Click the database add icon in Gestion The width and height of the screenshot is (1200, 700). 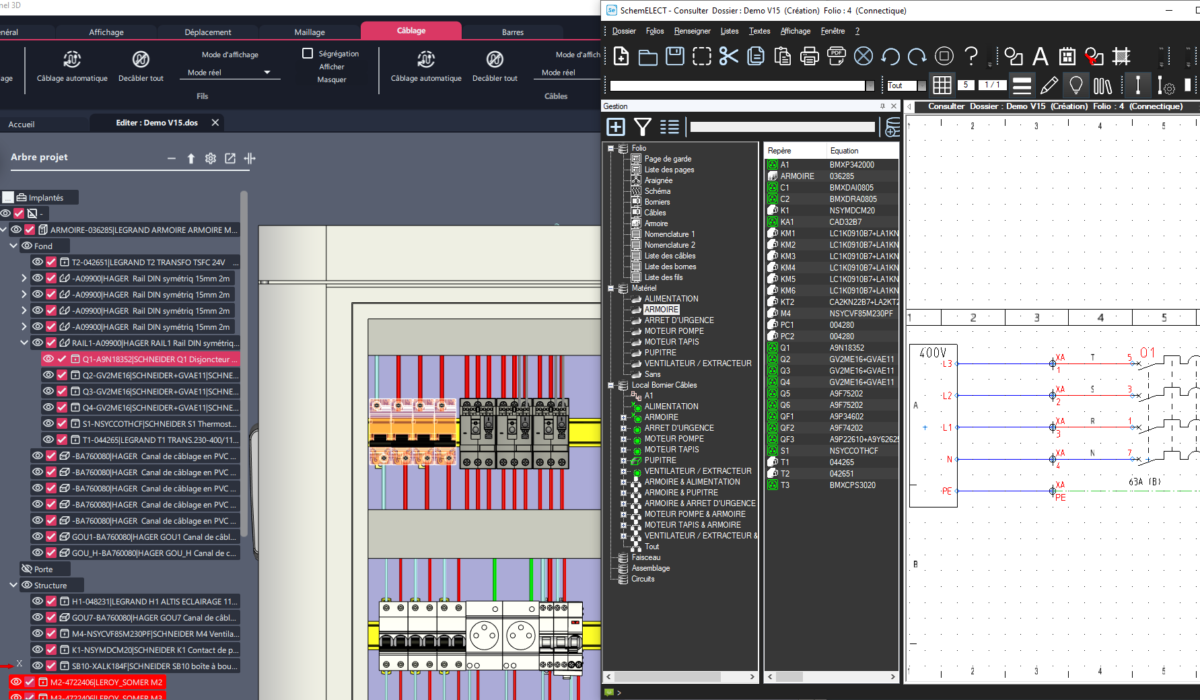(891, 126)
